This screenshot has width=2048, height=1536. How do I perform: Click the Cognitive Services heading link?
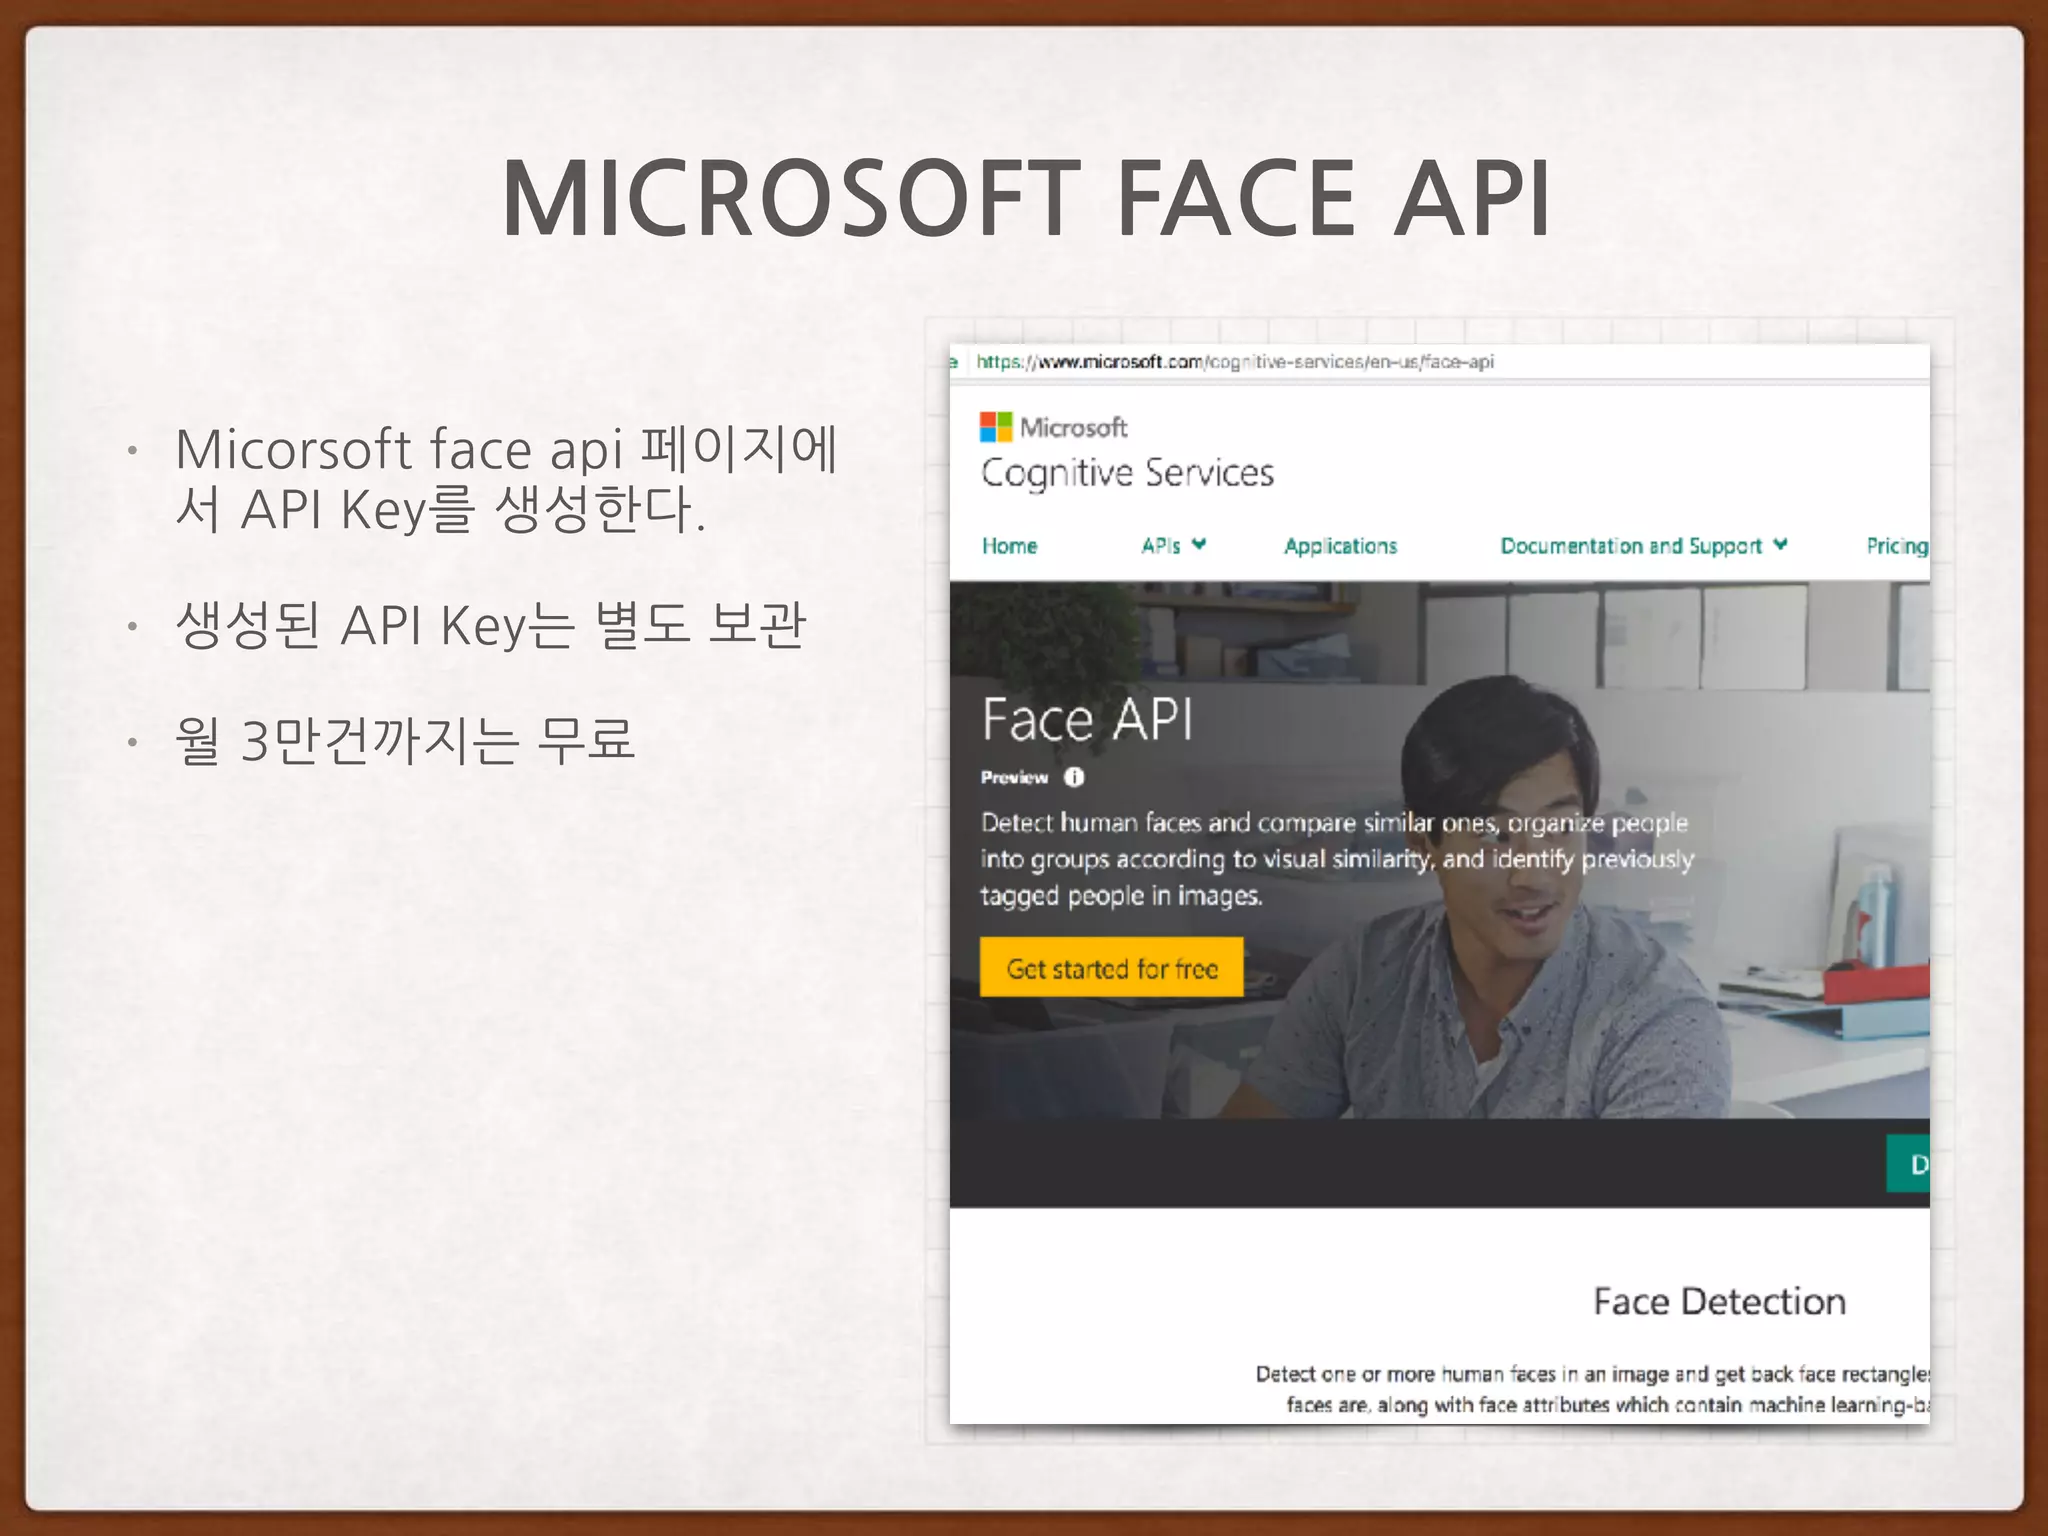[1127, 473]
